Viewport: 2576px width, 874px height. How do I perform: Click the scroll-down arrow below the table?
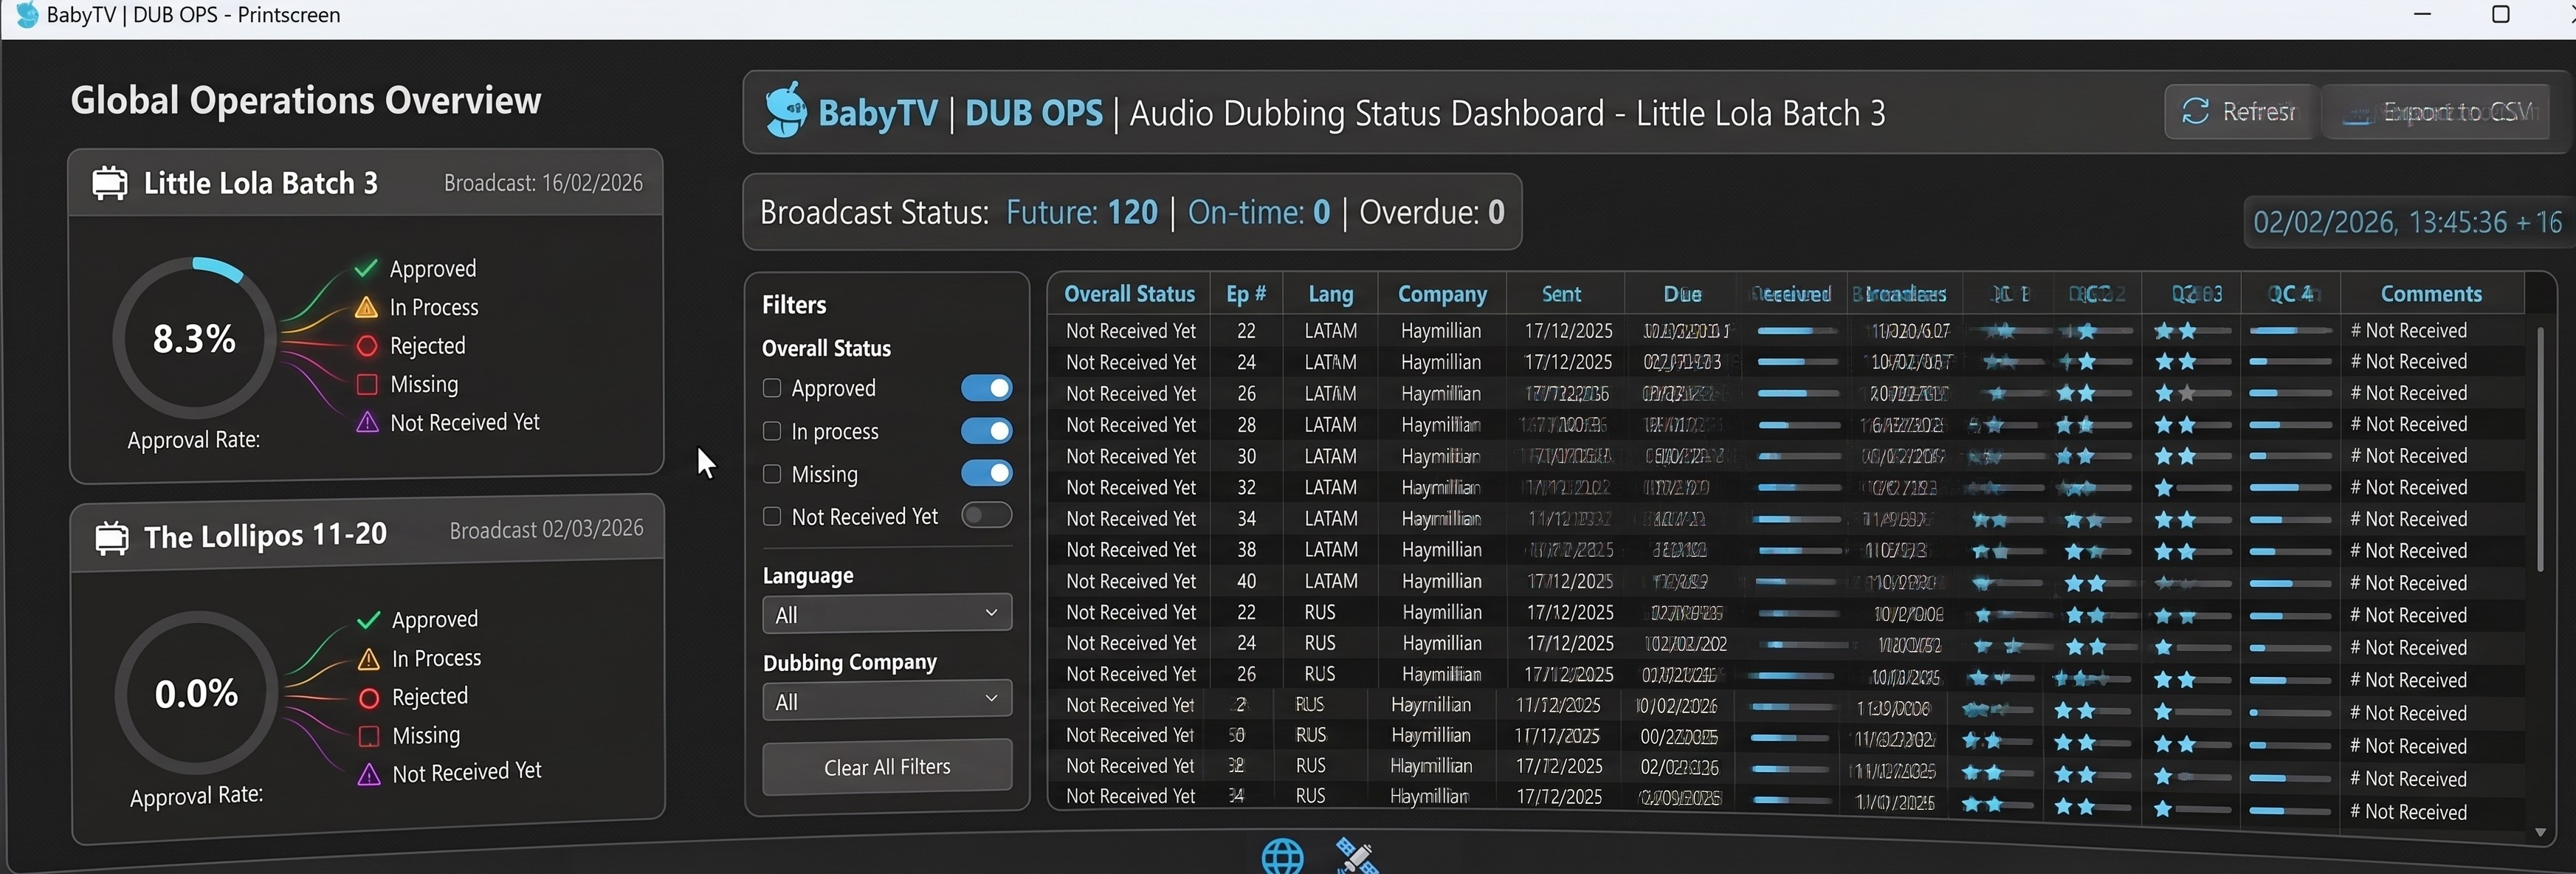2540,832
